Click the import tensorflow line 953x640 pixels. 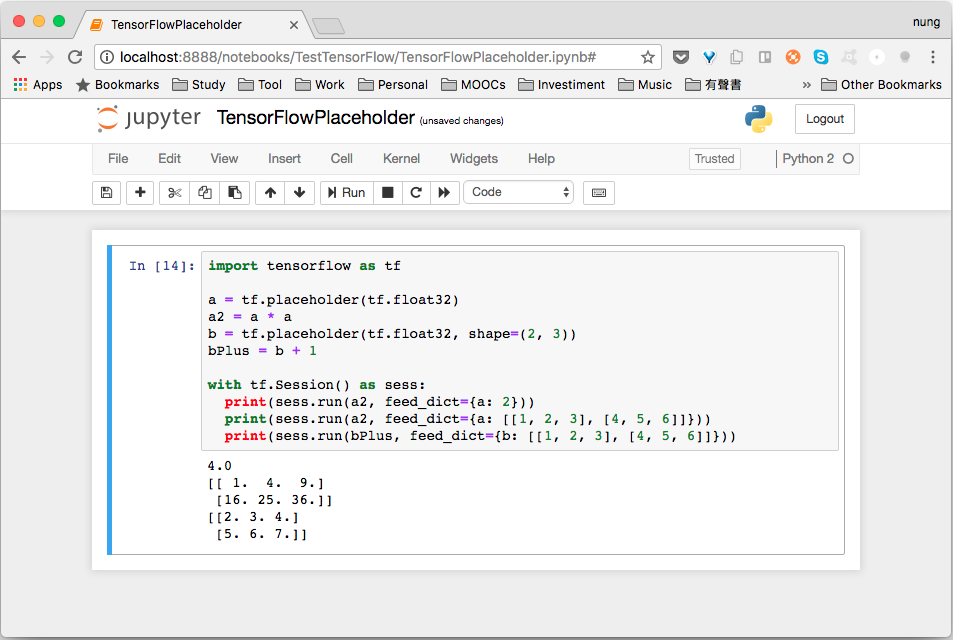[304, 266]
